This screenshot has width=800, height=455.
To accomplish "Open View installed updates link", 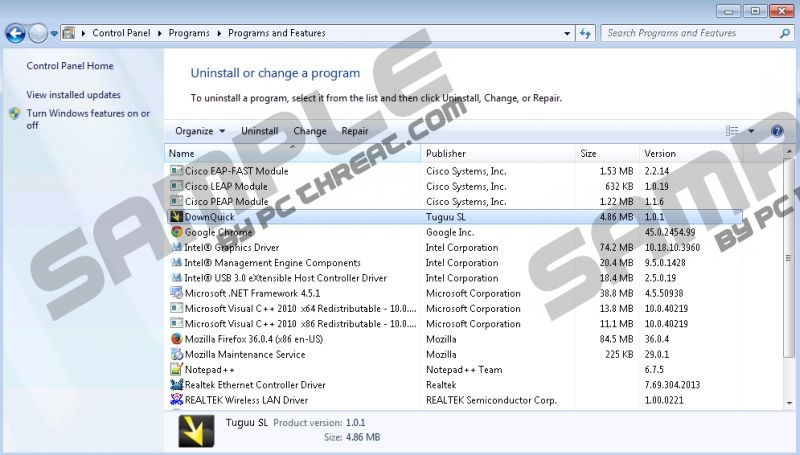I will click(73, 95).
